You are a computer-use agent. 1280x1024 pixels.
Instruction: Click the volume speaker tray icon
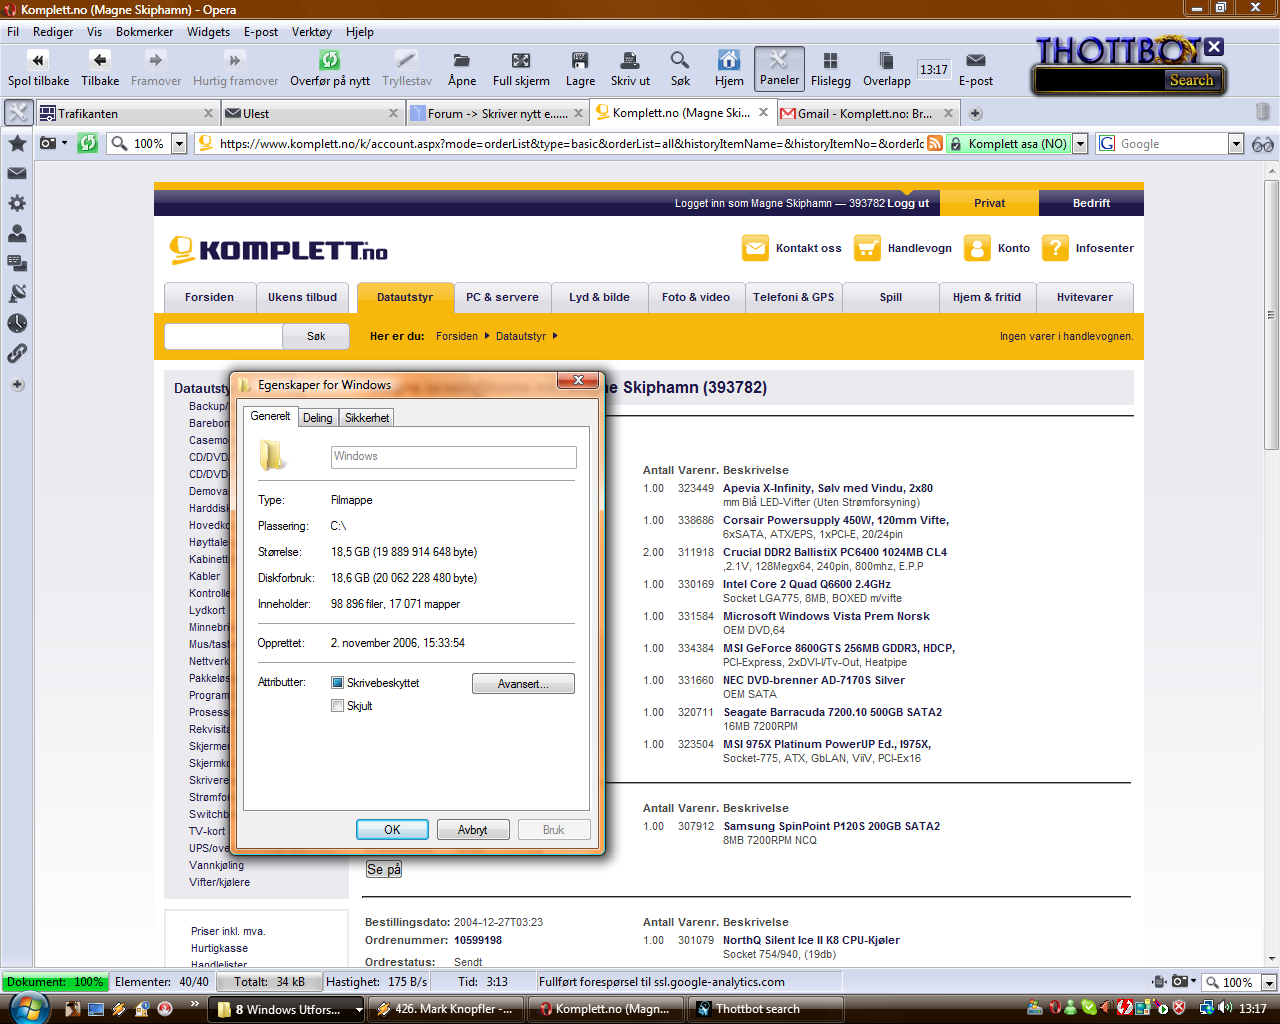[x=1225, y=1008]
